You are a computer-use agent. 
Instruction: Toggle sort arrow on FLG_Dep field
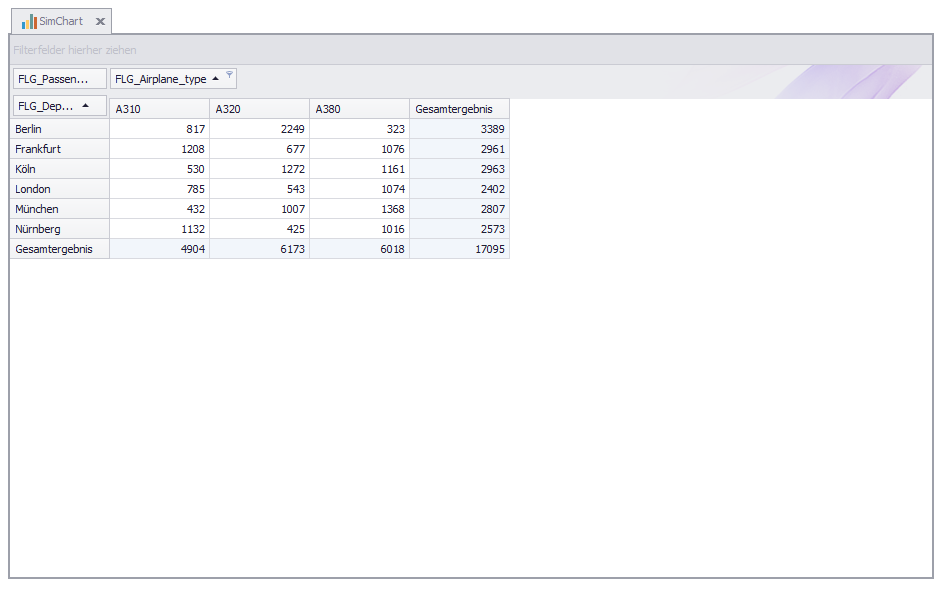click(85, 105)
